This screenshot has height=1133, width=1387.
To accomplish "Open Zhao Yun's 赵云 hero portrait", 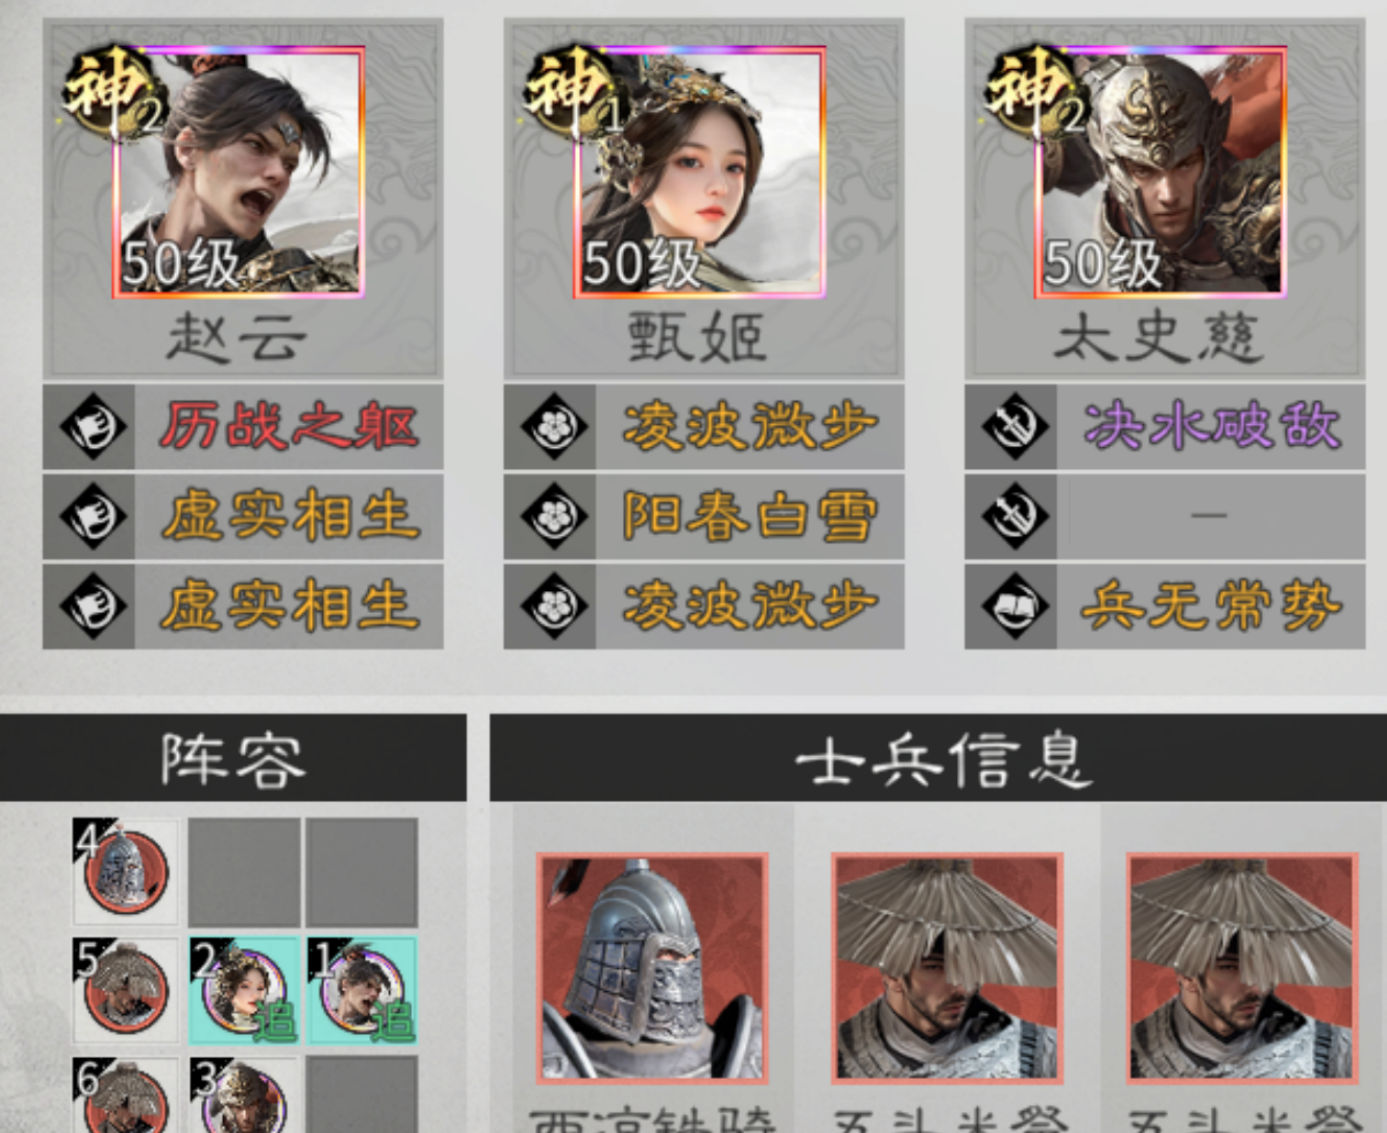I will [x=238, y=172].
